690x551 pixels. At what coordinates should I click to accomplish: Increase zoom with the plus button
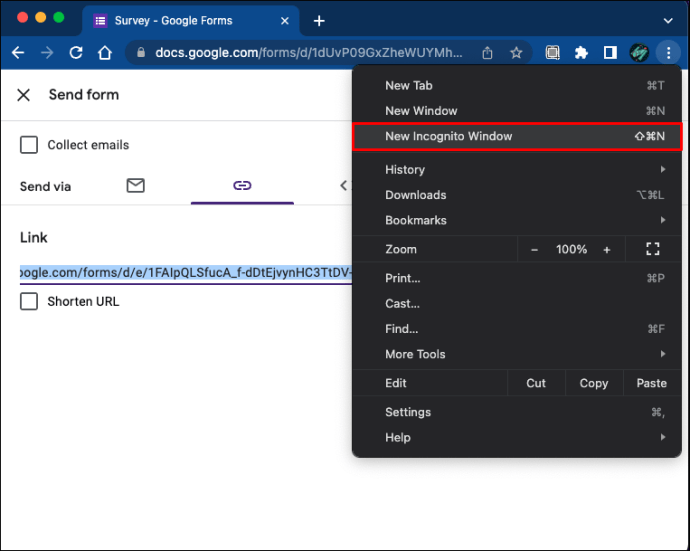point(607,249)
